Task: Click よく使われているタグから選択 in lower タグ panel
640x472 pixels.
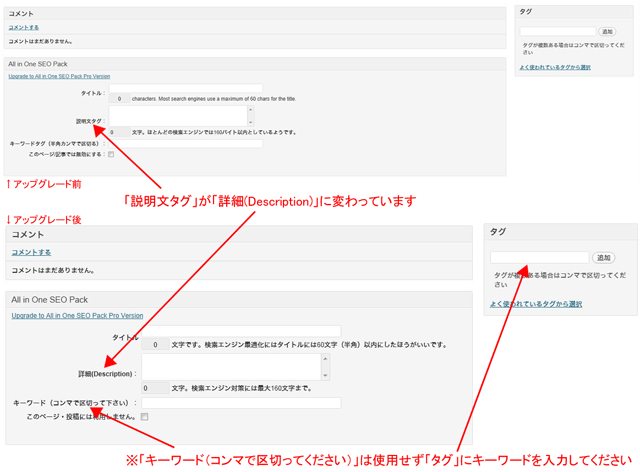Action: (x=536, y=304)
